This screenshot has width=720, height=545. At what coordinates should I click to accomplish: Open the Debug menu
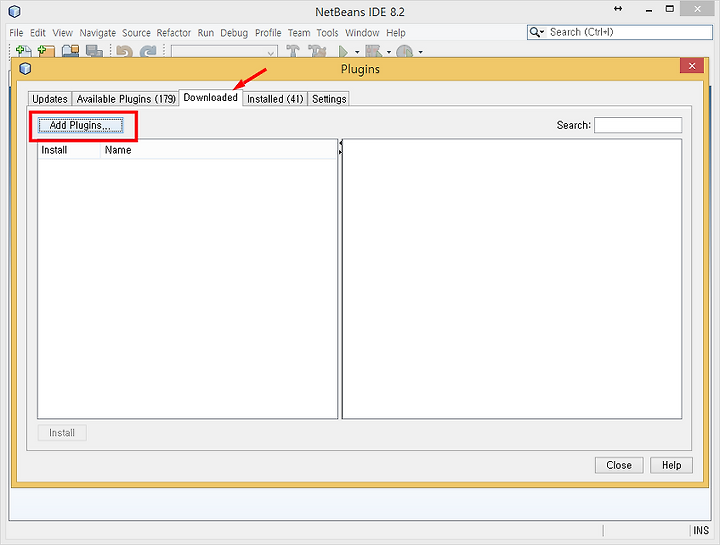click(x=234, y=33)
